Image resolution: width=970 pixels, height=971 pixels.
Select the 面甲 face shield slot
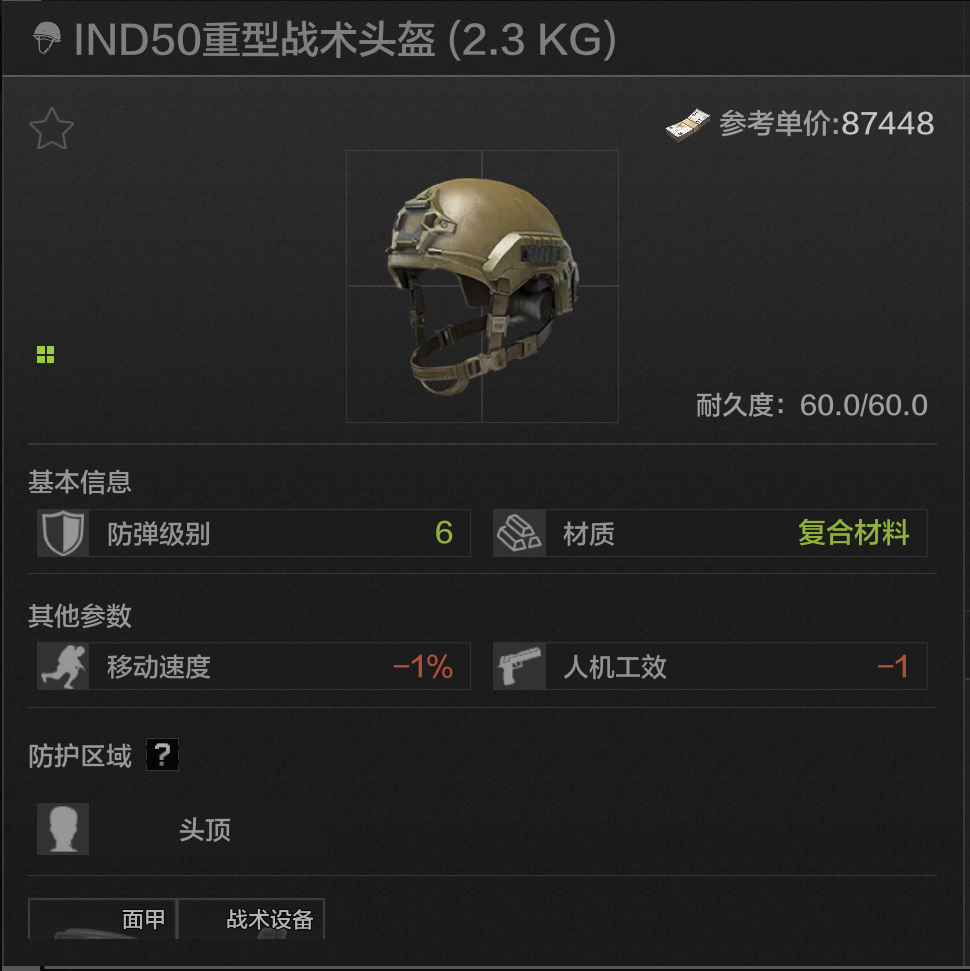tap(103, 919)
